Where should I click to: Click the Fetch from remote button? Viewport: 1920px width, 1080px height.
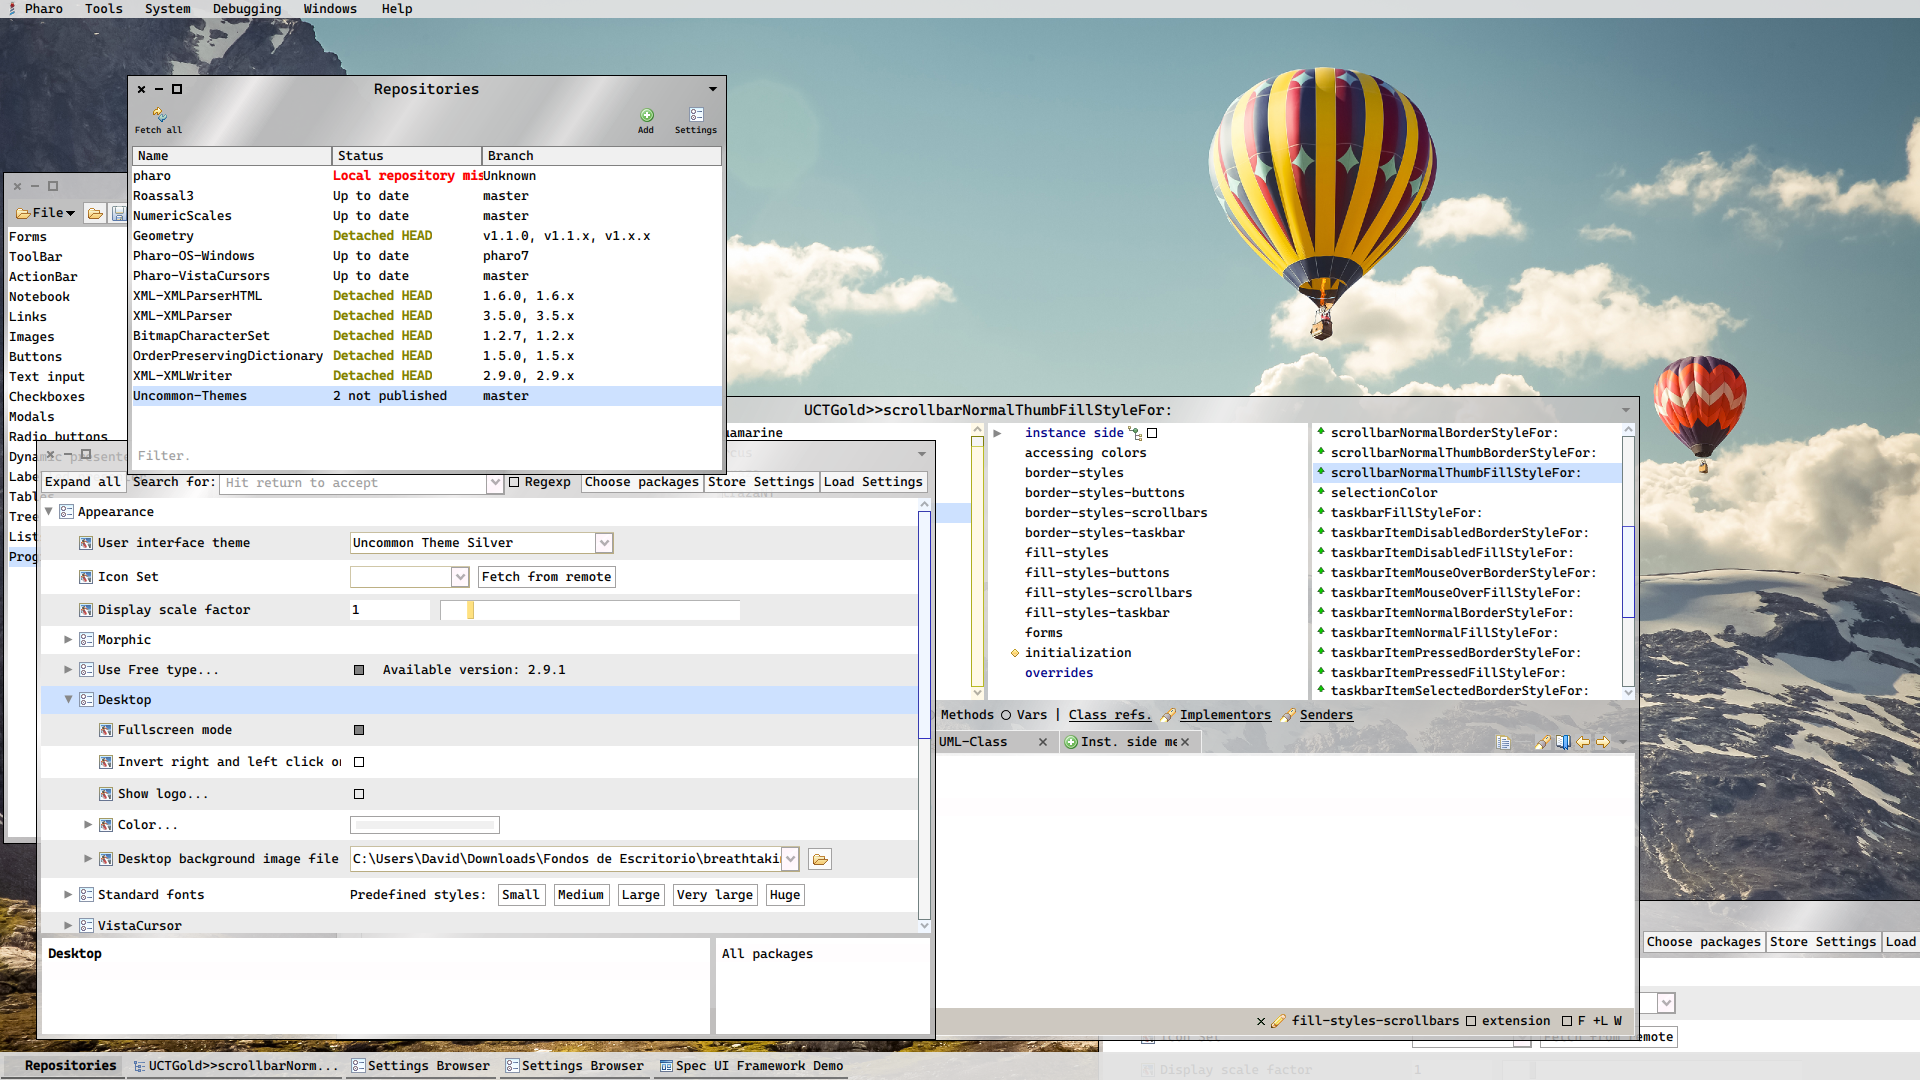(x=546, y=577)
